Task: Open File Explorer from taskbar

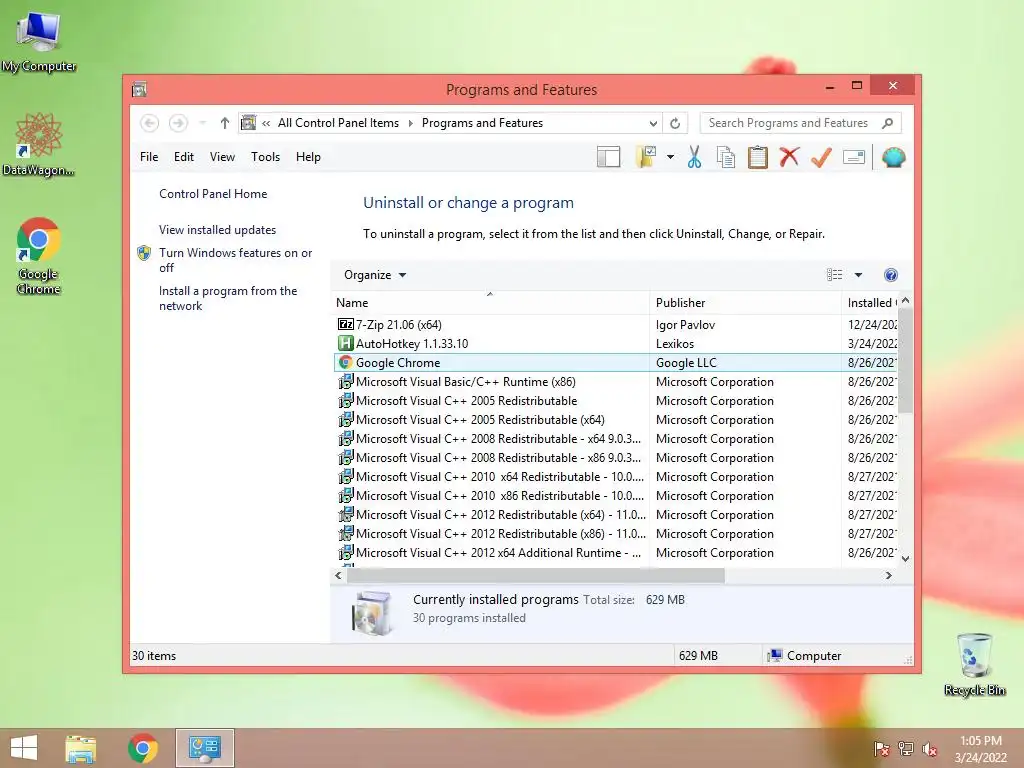Action: pos(80,748)
